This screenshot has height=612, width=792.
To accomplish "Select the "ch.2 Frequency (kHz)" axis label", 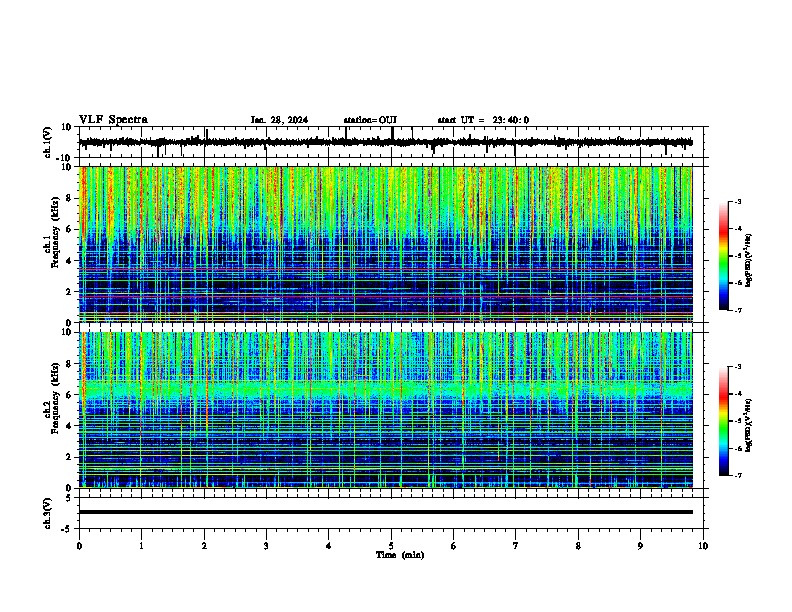I will 52,398.
